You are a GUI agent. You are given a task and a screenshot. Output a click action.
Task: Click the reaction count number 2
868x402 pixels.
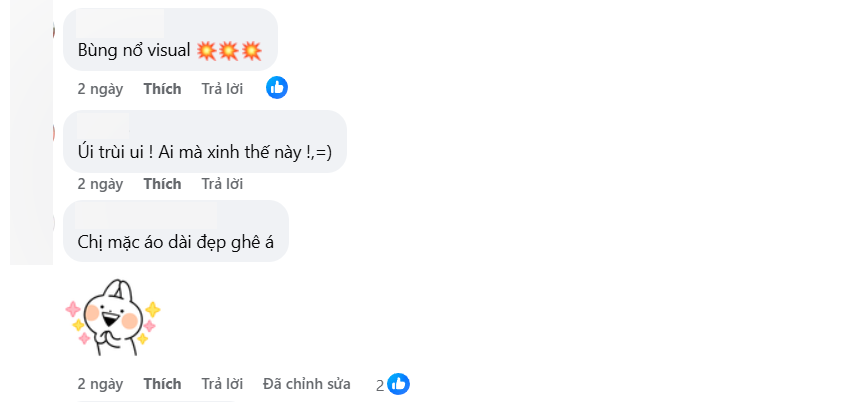coord(380,385)
